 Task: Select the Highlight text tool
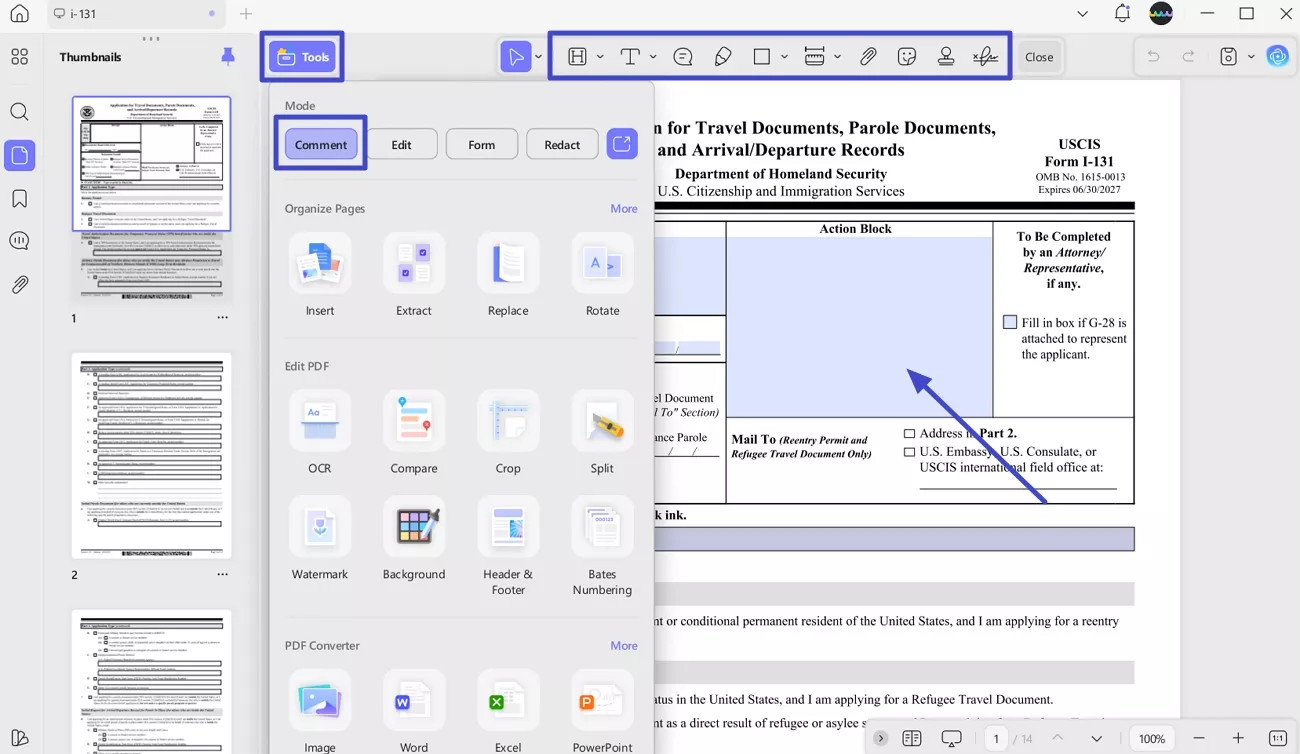(577, 56)
